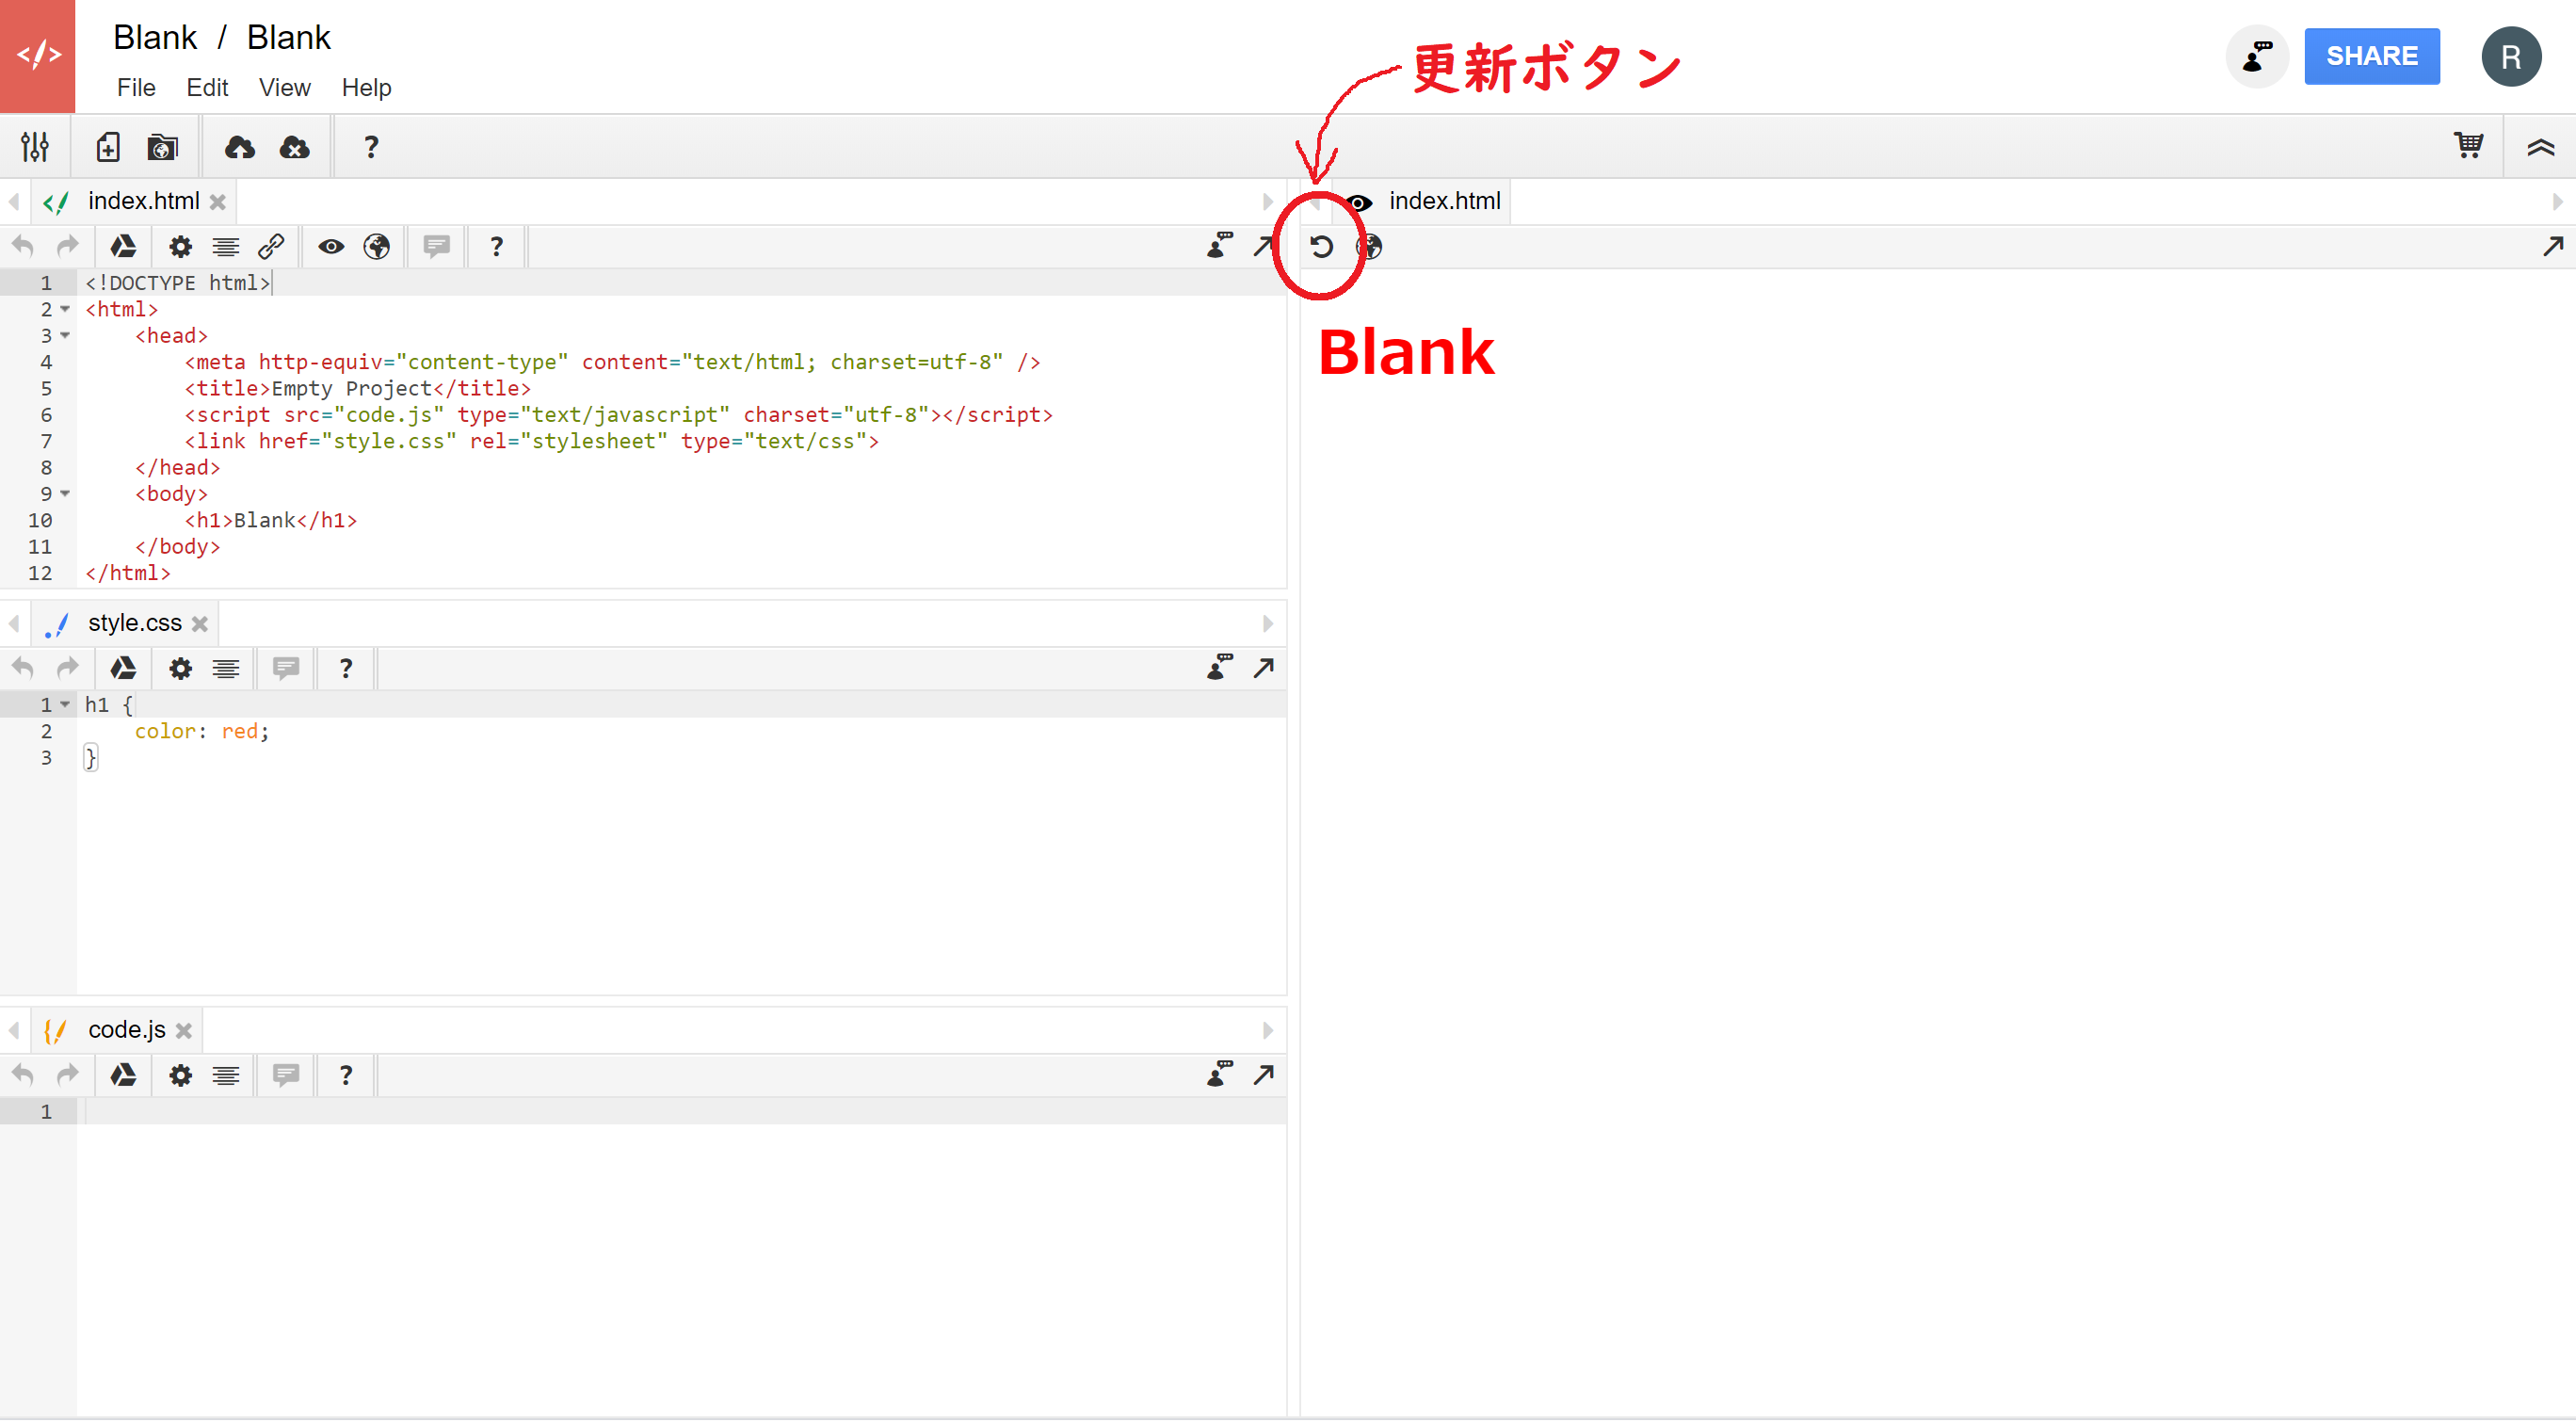Pop out the code.js editor with arrow icon
Image resolution: width=2576 pixels, height=1422 pixels.
1264,1075
